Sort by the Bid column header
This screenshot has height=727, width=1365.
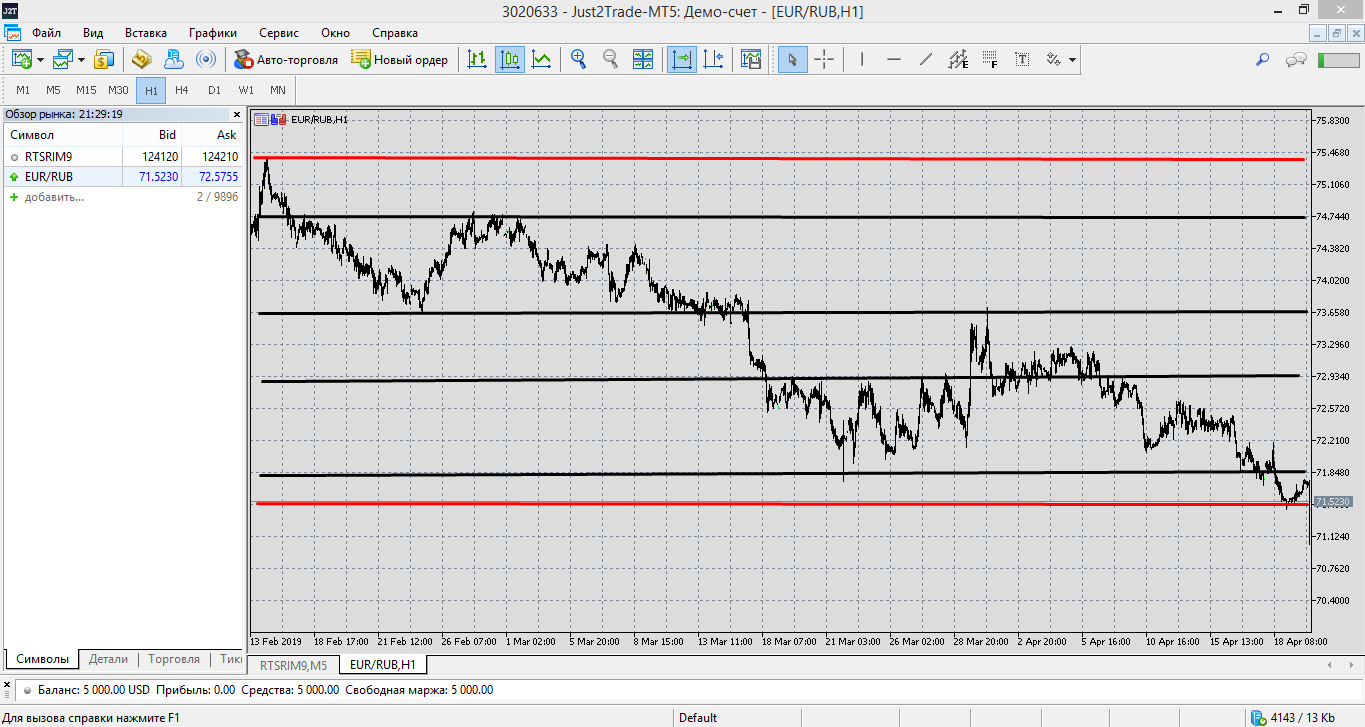click(x=153, y=135)
